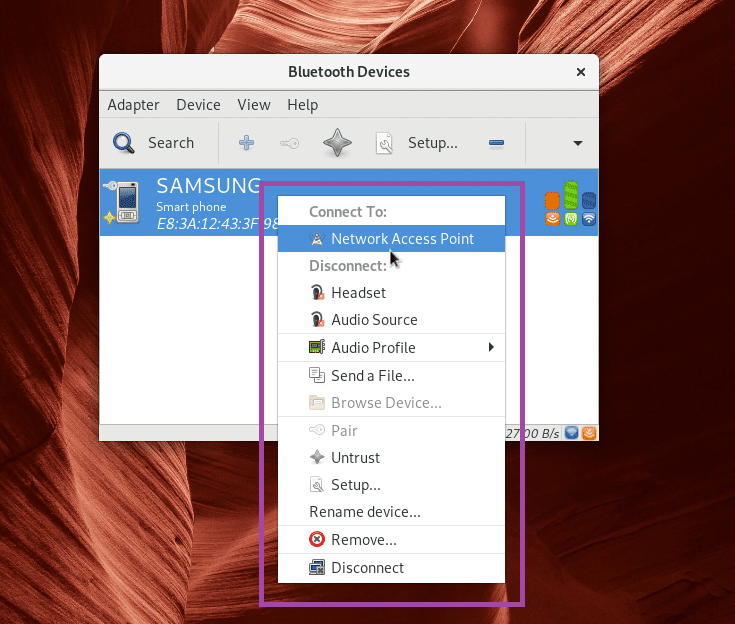The height and width of the screenshot is (624, 735).
Task: Click the Network Access Point antenna icon
Action: coord(317,239)
